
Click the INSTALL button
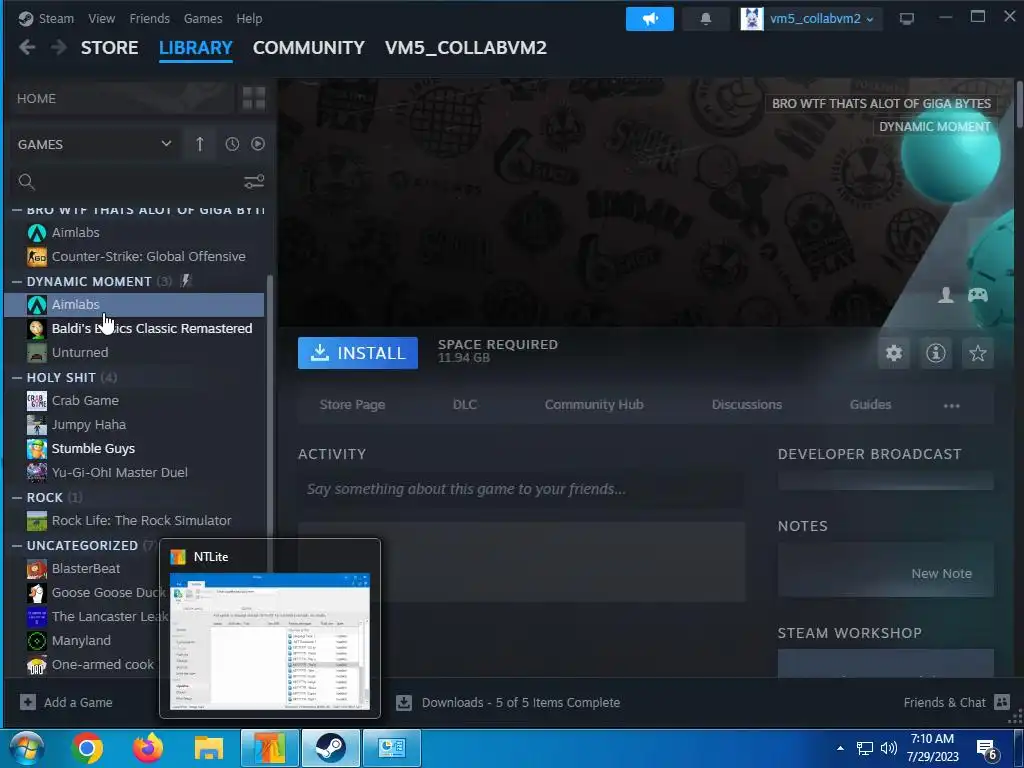(357, 353)
